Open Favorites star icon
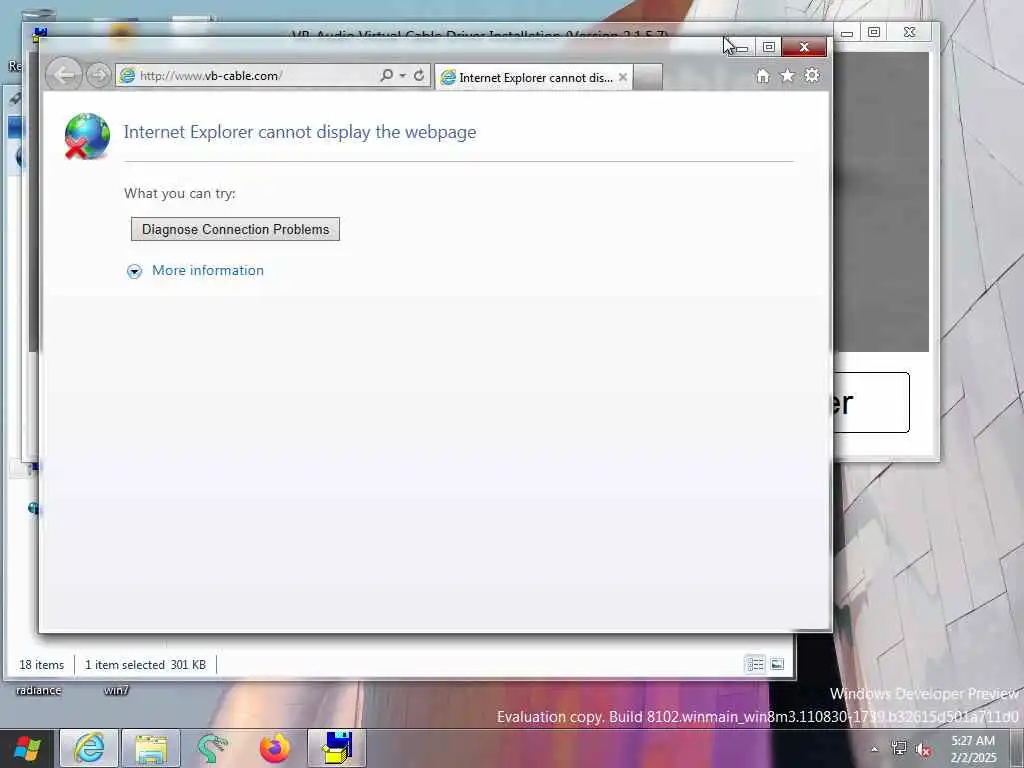1024x768 pixels. pyautogui.click(x=788, y=76)
